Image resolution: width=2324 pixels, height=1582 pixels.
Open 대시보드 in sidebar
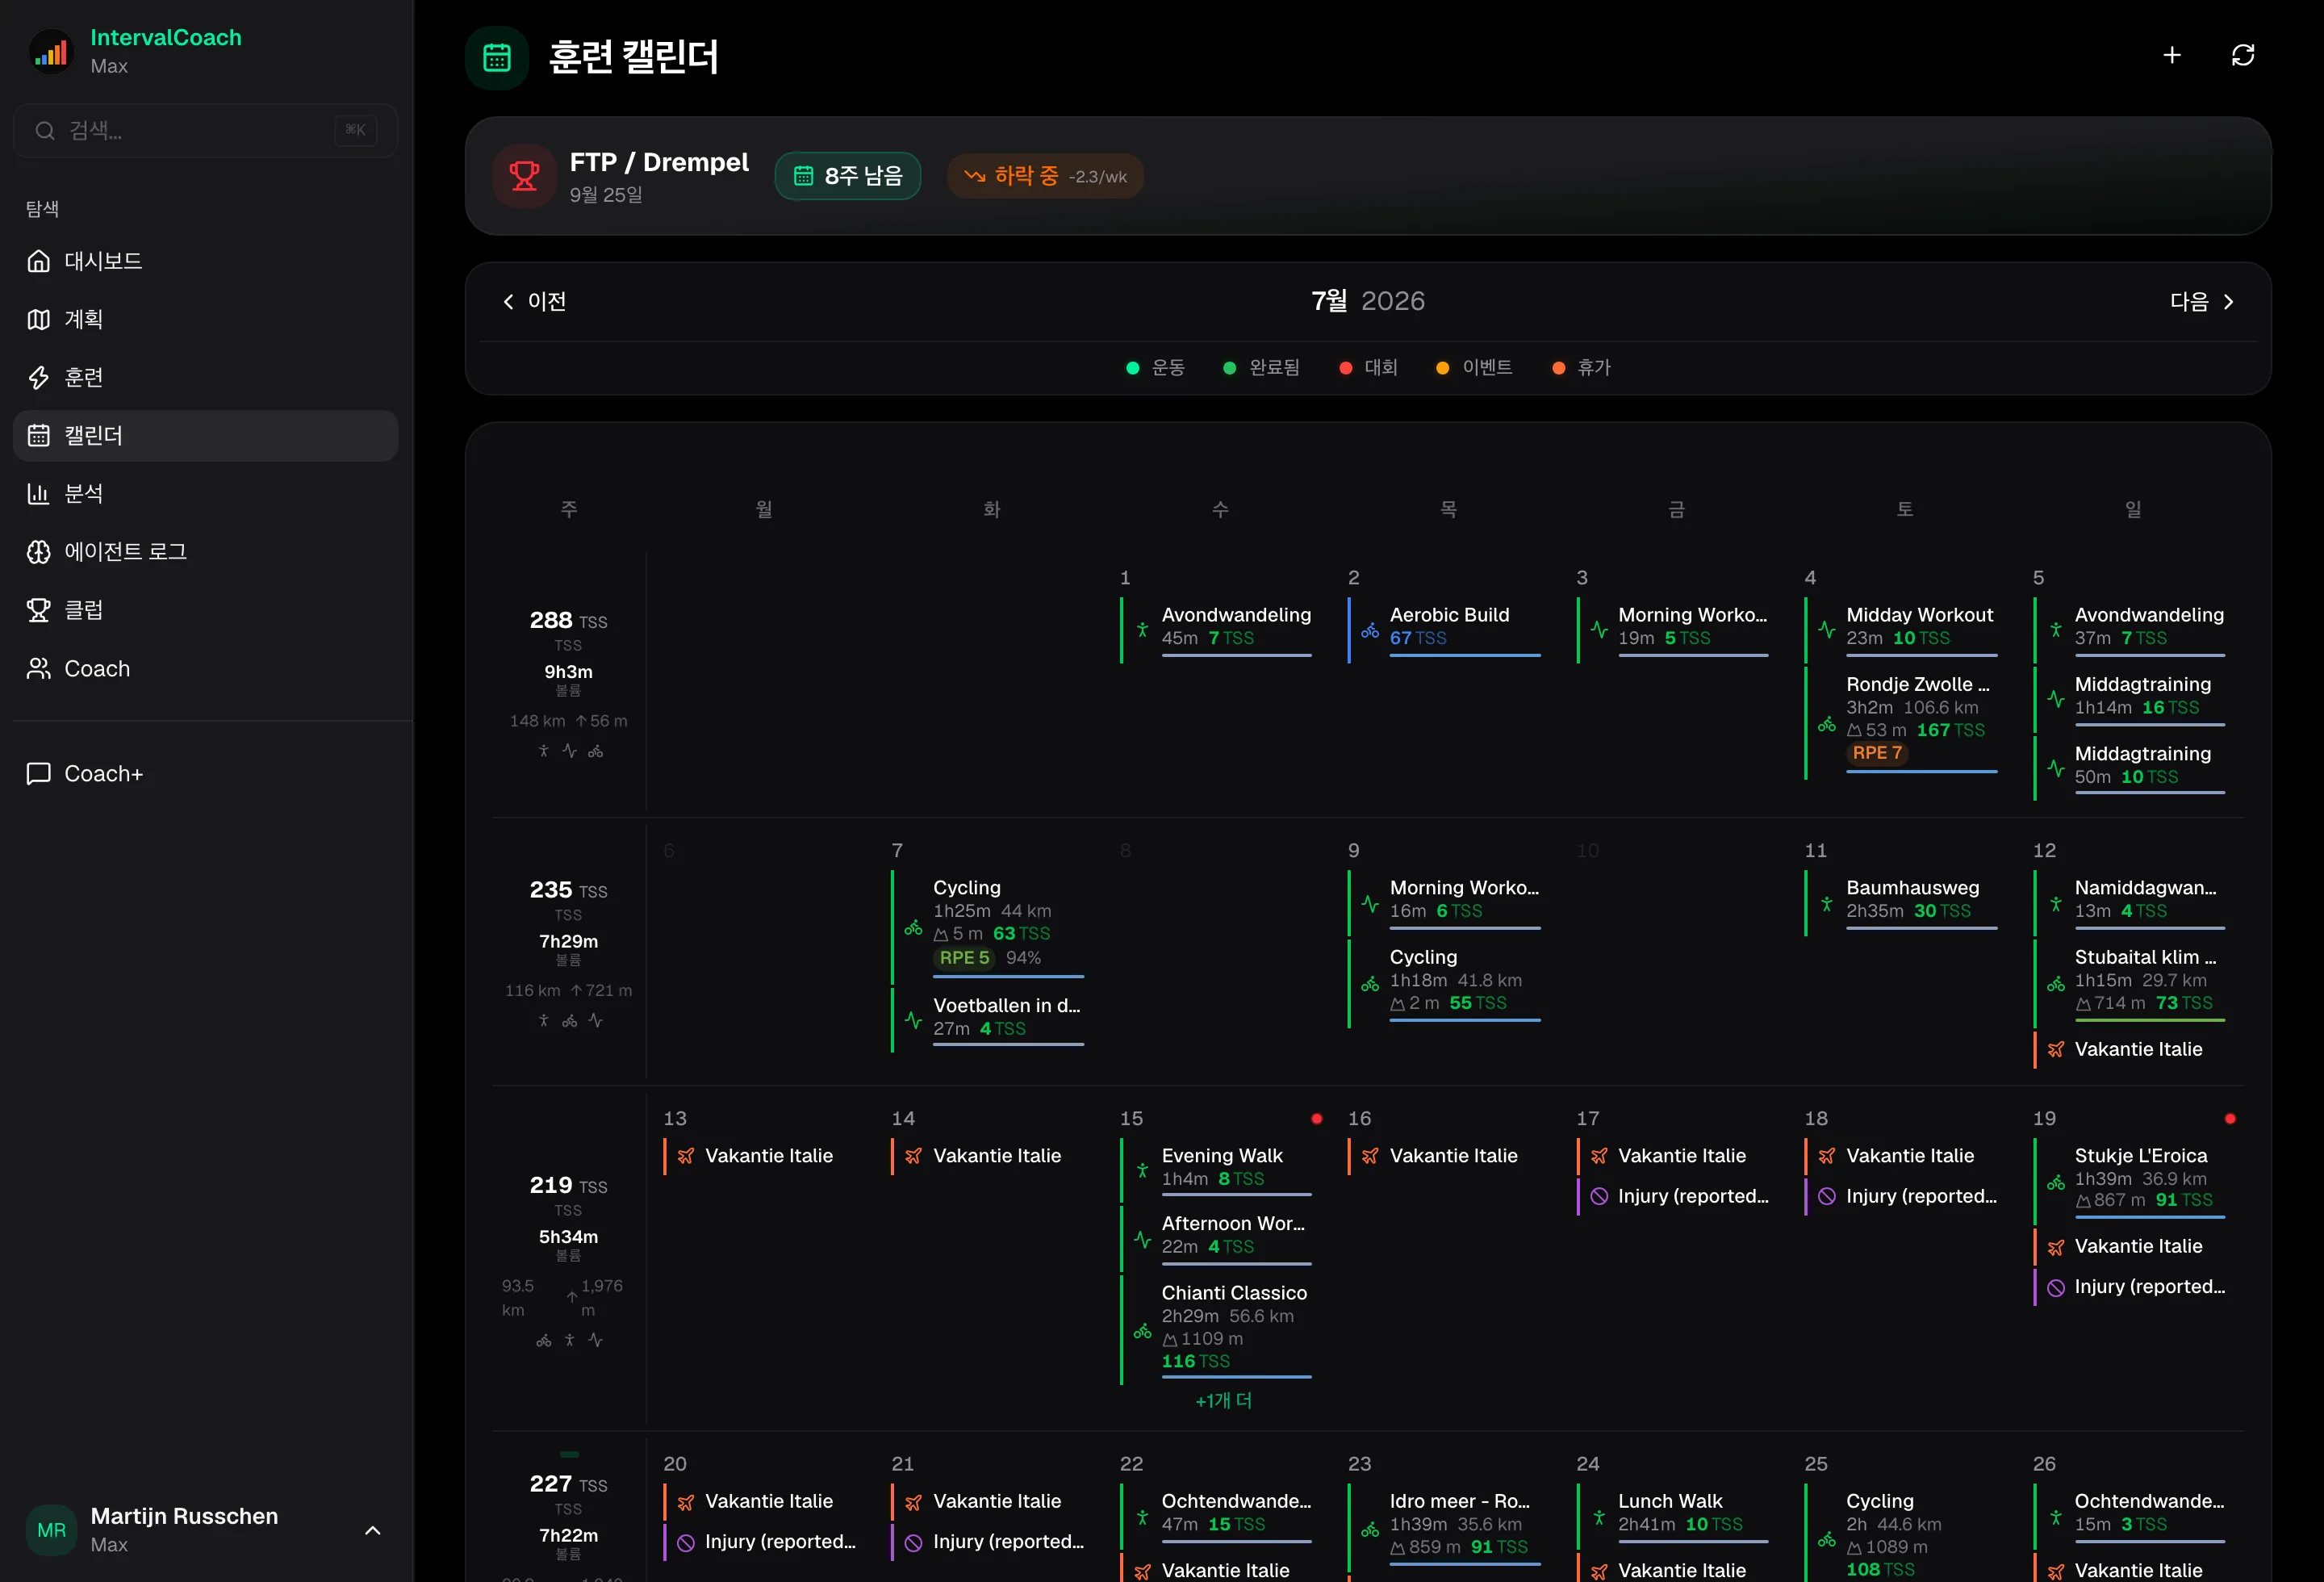[x=205, y=261]
